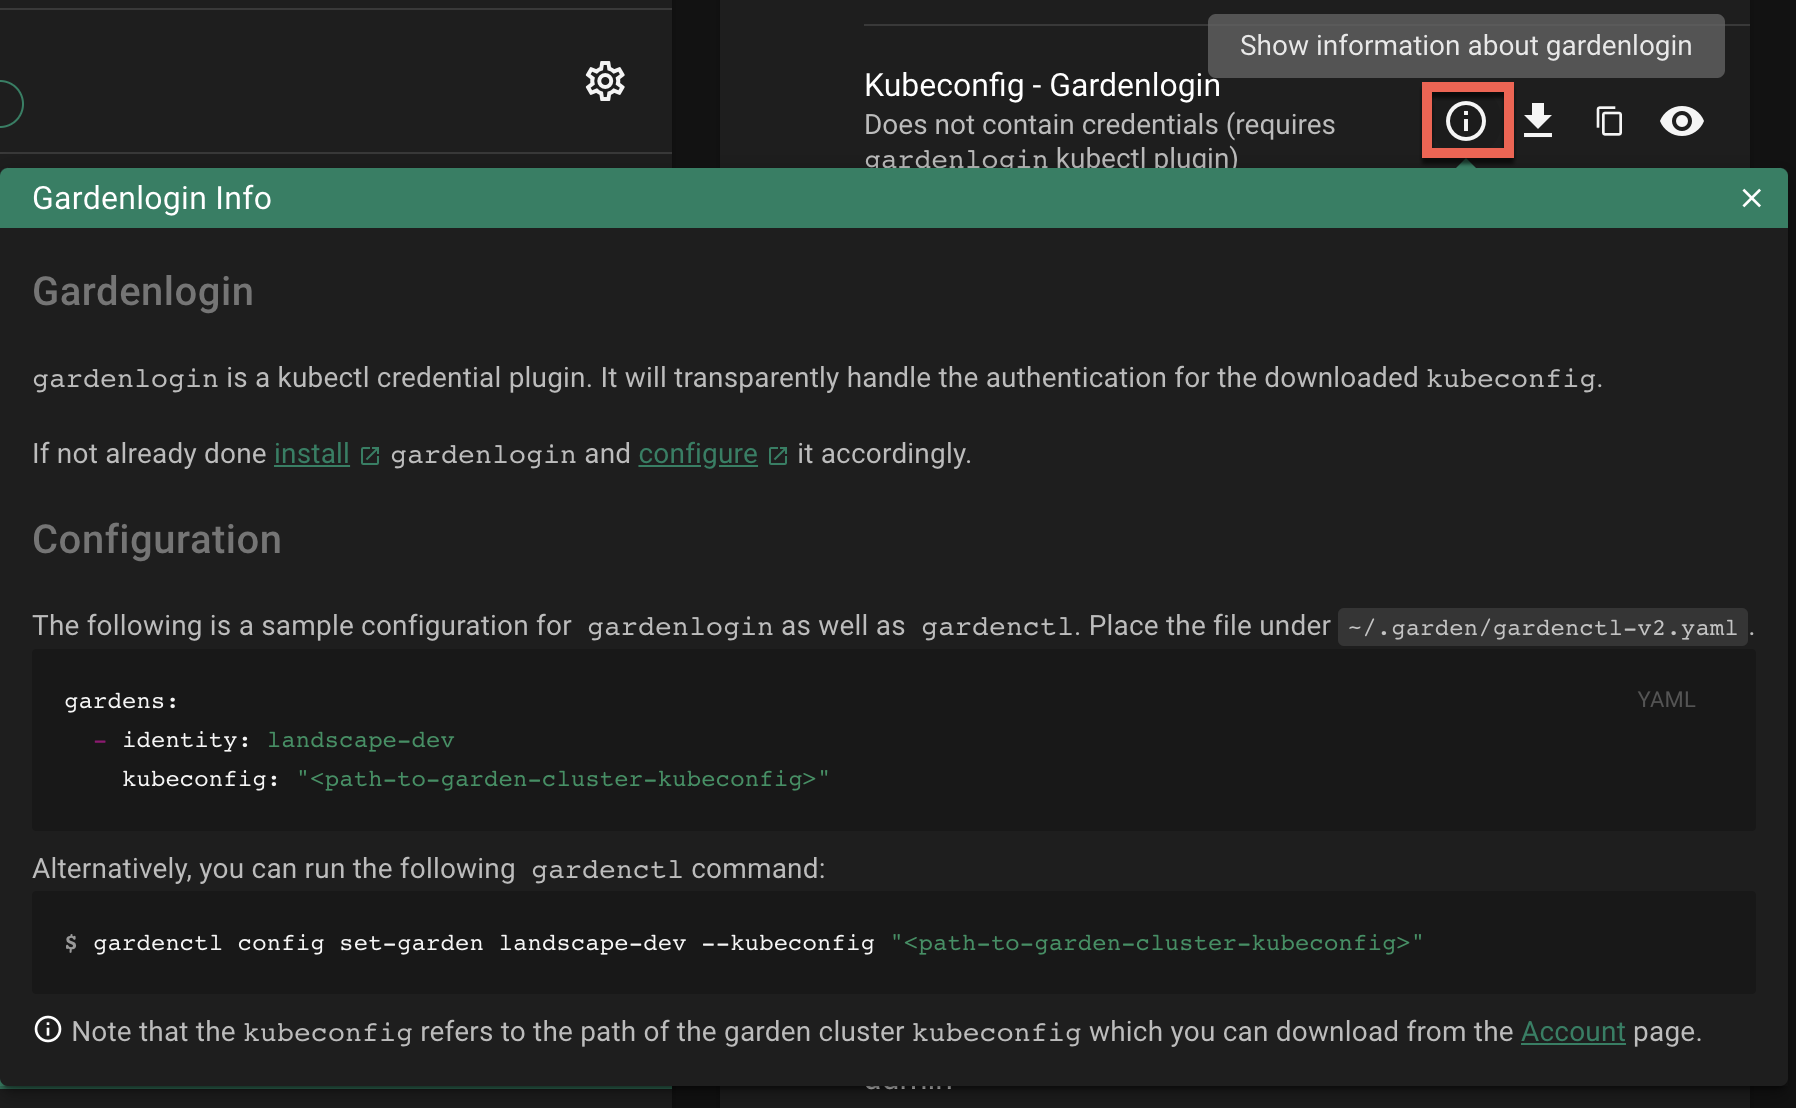Open the install gardenlogin link
This screenshot has height=1108, width=1796.
311,454
